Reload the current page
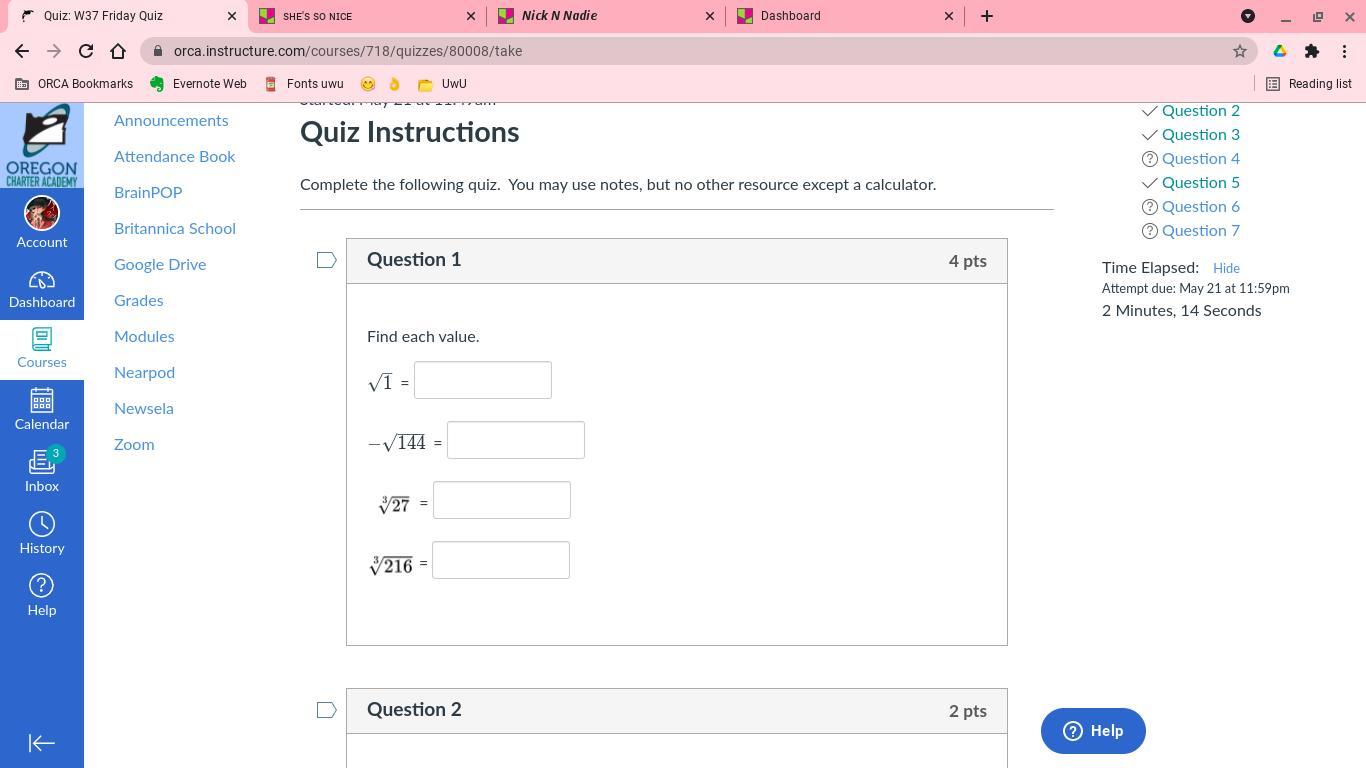This screenshot has width=1366, height=768. click(x=86, y=51)
